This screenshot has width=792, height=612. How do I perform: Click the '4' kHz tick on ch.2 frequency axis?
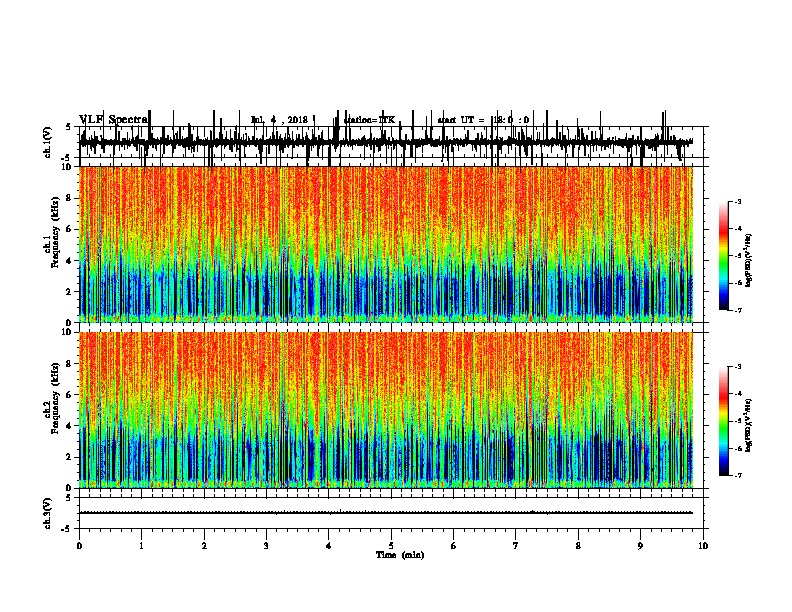70,426
